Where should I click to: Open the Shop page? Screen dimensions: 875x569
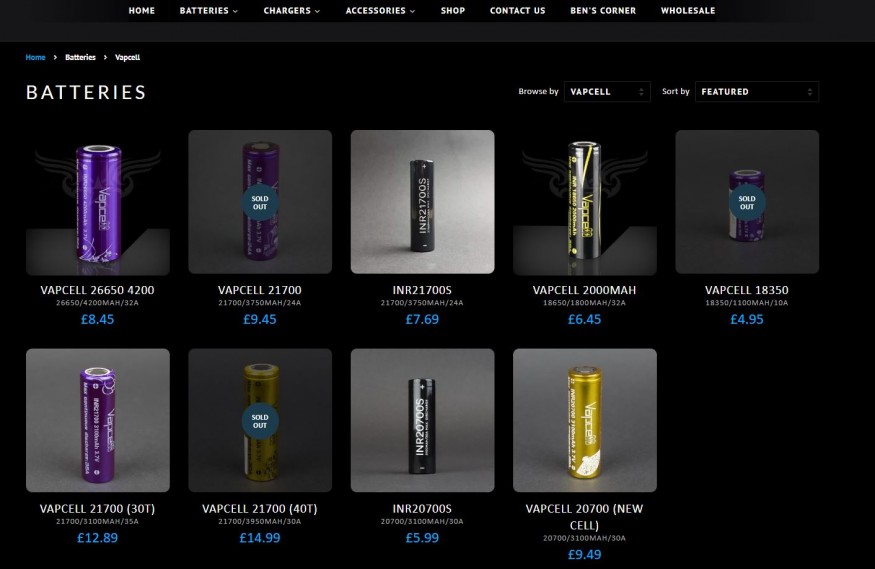453,11
